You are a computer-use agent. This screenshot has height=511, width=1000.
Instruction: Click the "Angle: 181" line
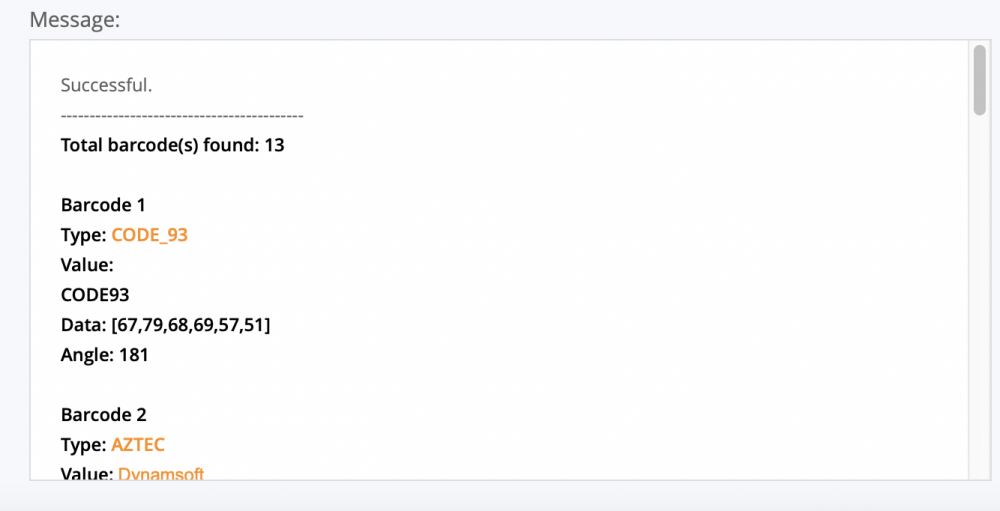pos(105,354)
